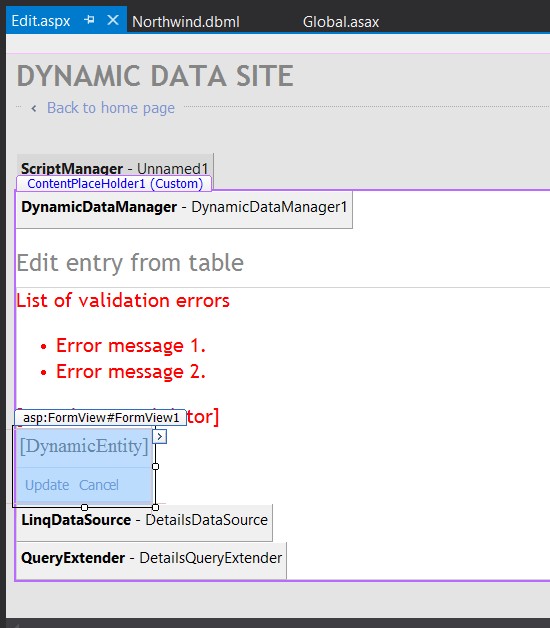Click the ContentPlaceHolder1 (Custom) label
The width and height of the screenshot is (550, 628).
[115, 183]
